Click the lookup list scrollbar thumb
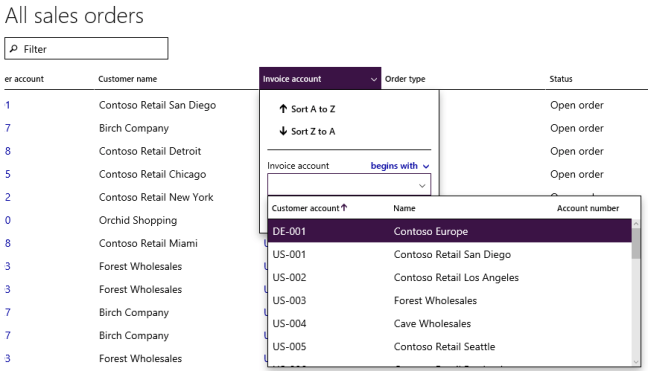 636,243
